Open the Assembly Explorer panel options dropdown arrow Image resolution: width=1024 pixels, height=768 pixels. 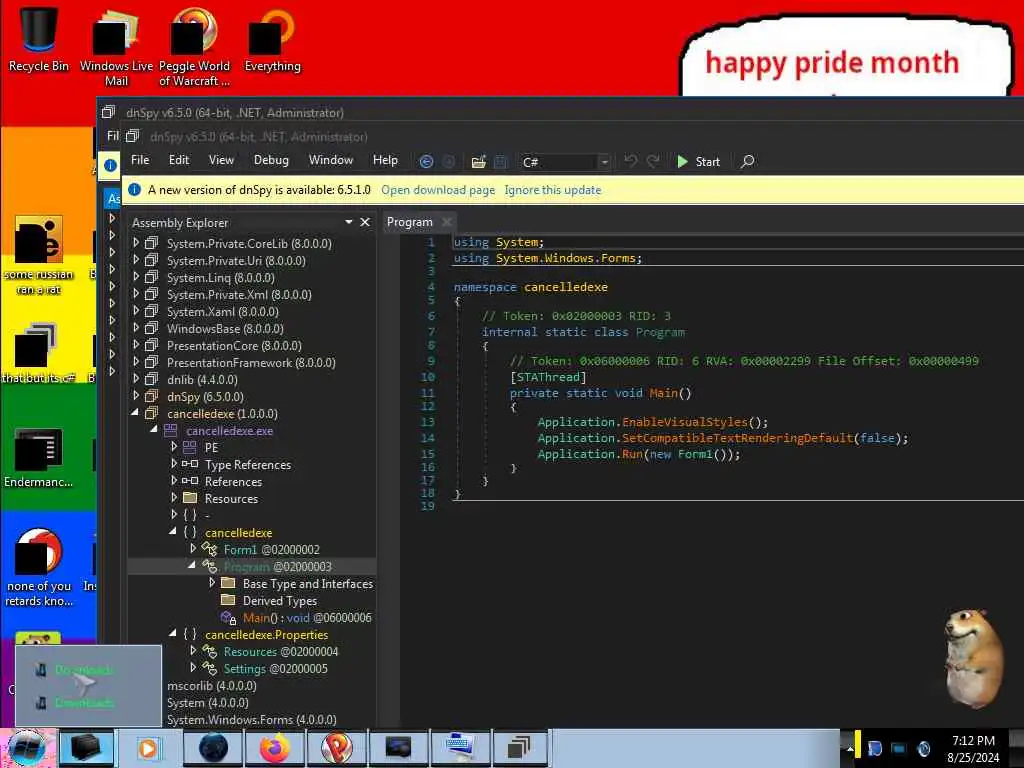pyautogui.click(x=349, y=222)
